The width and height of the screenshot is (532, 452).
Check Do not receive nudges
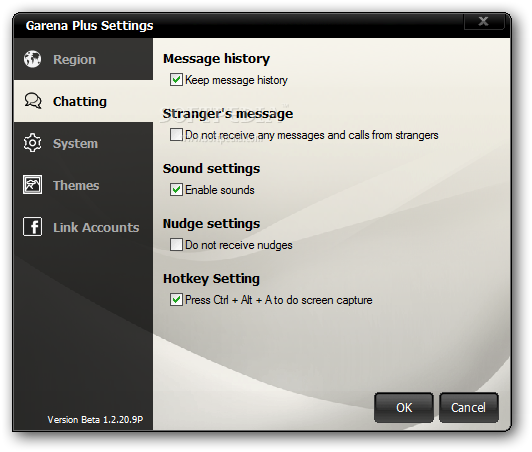tap(176, 245)
